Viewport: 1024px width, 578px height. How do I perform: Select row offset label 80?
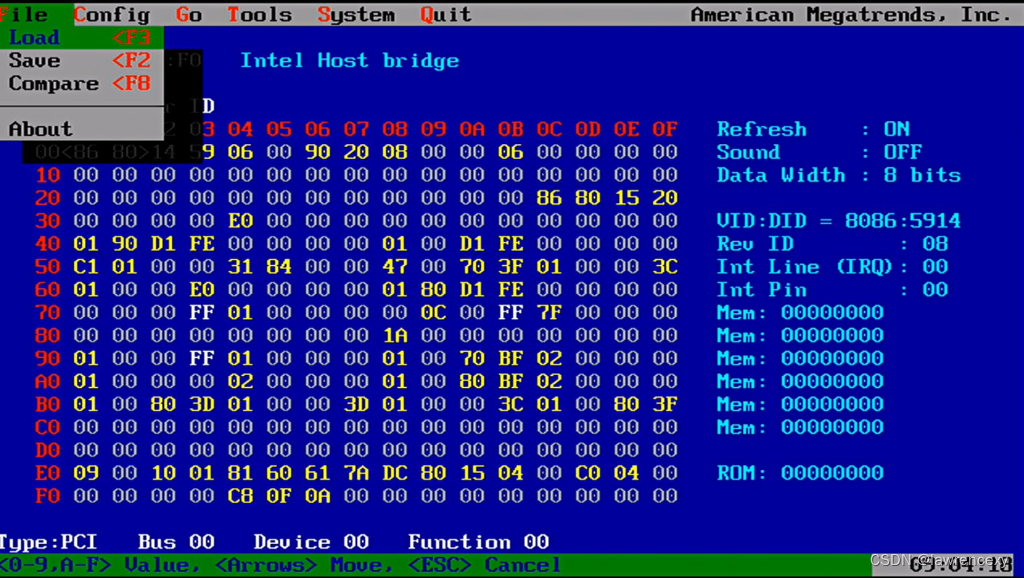coord(48,335)
